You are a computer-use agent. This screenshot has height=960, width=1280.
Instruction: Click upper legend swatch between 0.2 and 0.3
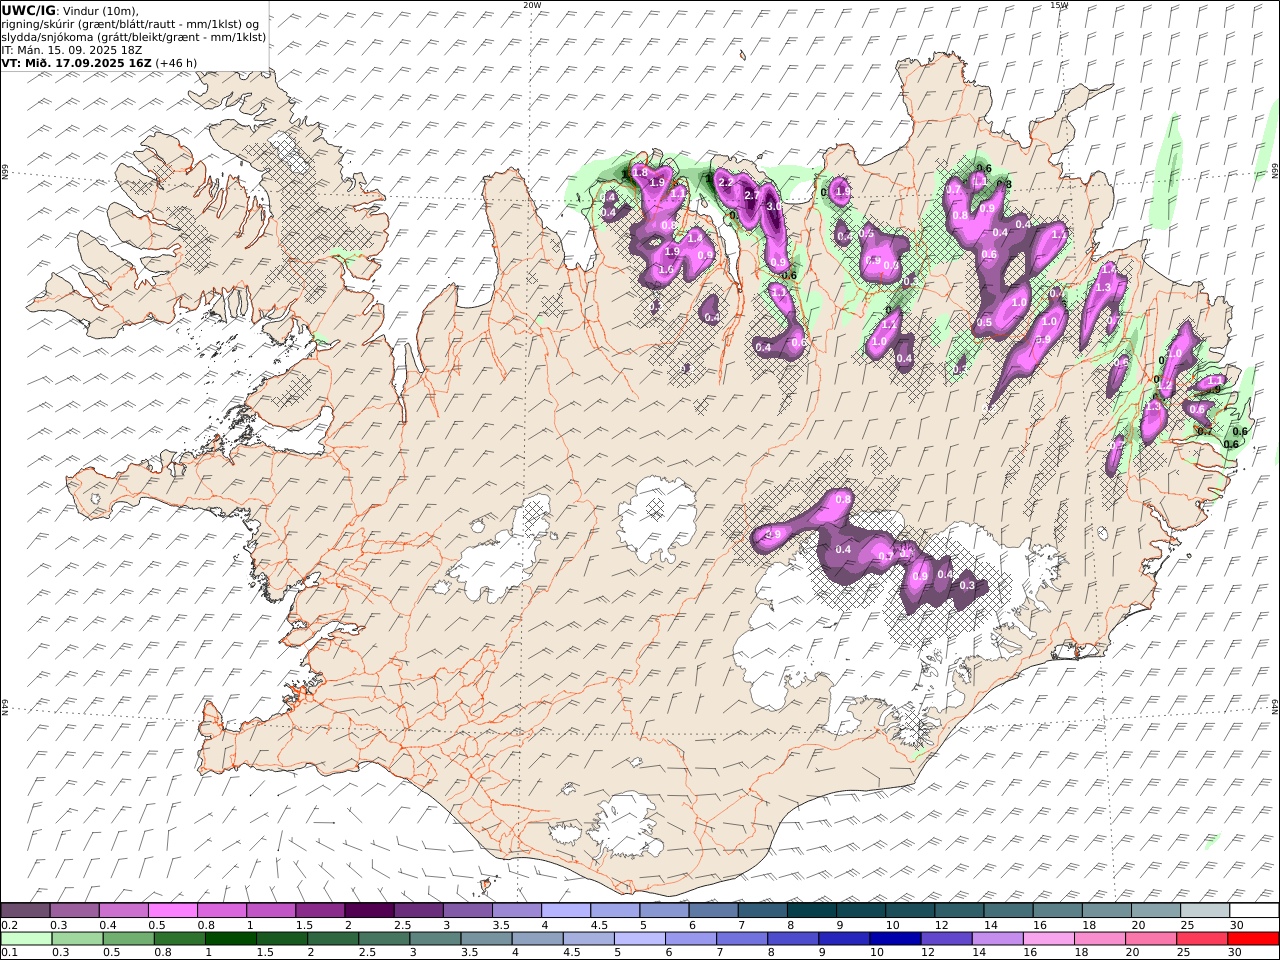[25, 911]
